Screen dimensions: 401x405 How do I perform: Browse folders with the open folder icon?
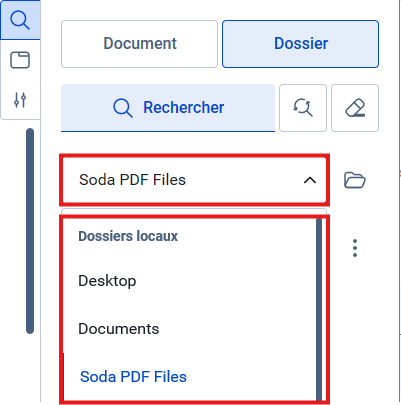pos(355,180)
